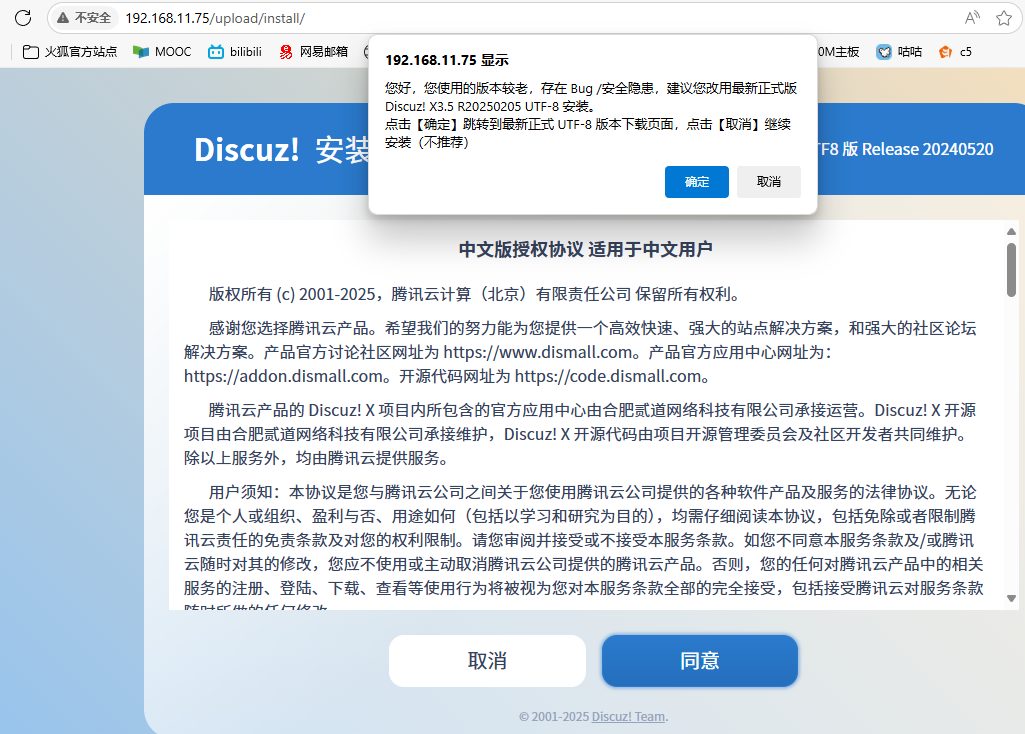This screenshot has height=734, width=1025.
Task: Click the Release 20240520 version text
Action: (x=928, y=149)
